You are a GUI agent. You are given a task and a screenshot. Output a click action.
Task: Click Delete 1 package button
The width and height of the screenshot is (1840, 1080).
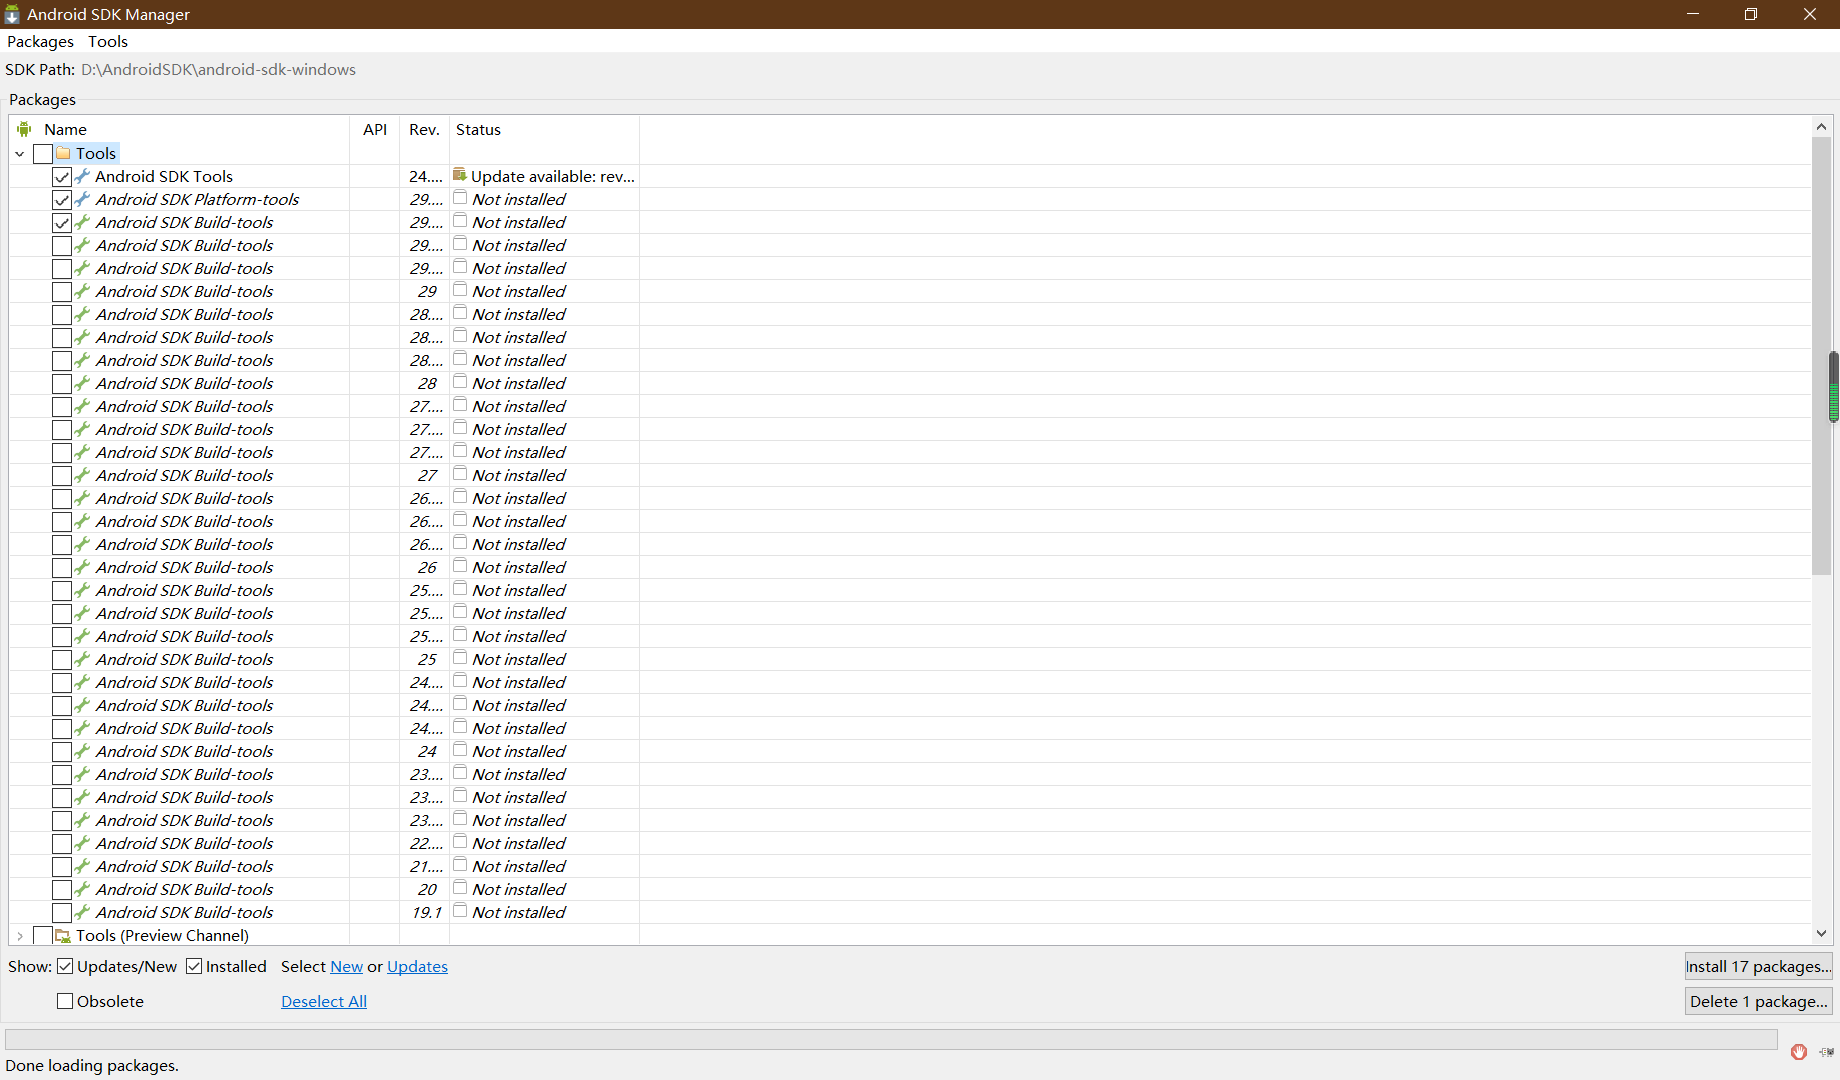point(1758,1001)
